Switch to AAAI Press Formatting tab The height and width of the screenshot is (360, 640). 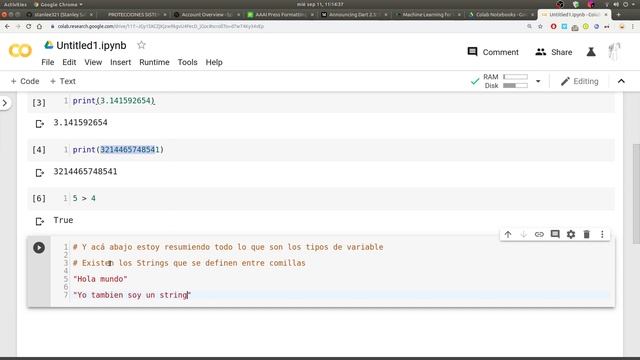[280, 14]
